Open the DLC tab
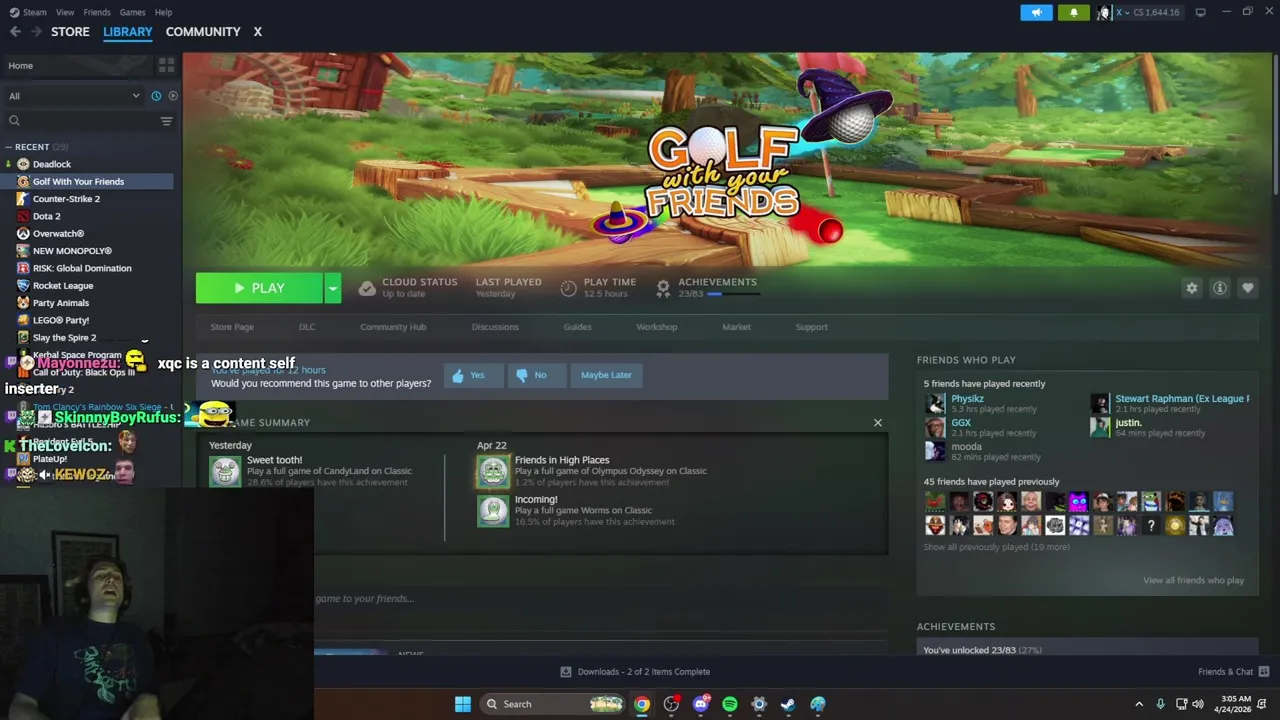The width and height of the screenshot is (1280, 720). [307, 327]
